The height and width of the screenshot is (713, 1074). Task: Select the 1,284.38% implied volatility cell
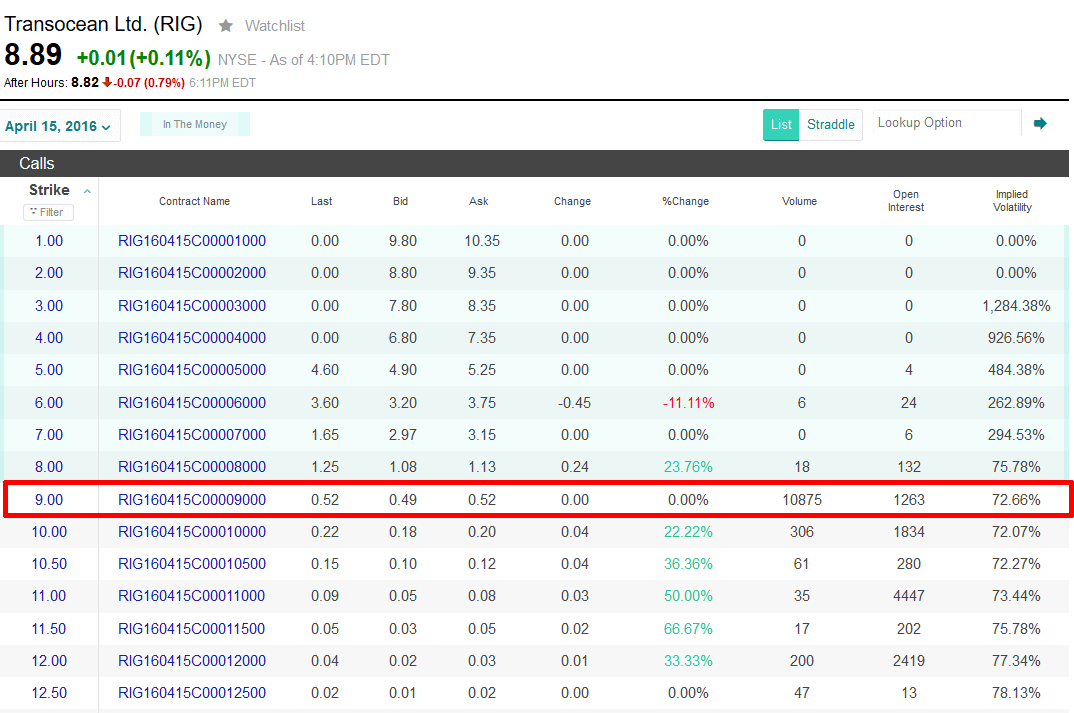[x=1016, y=305]
